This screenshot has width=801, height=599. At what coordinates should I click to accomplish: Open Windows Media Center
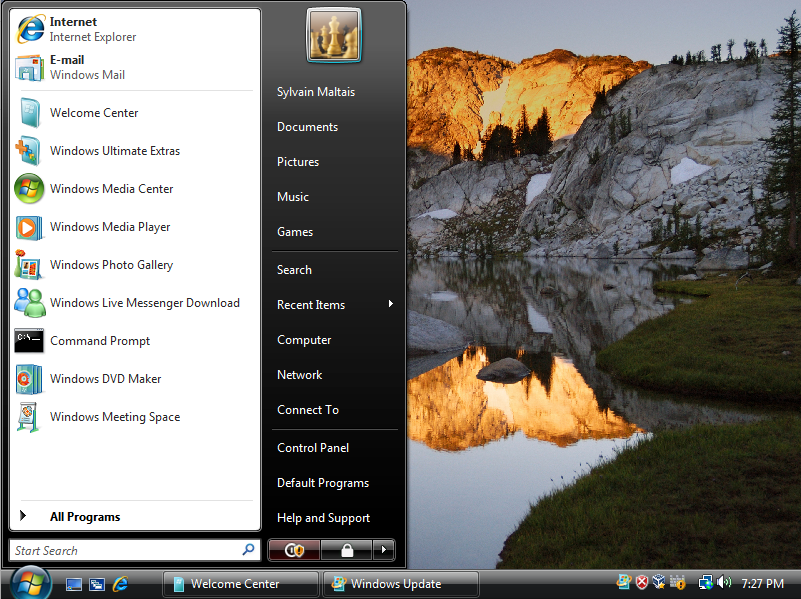pos(110,189)
